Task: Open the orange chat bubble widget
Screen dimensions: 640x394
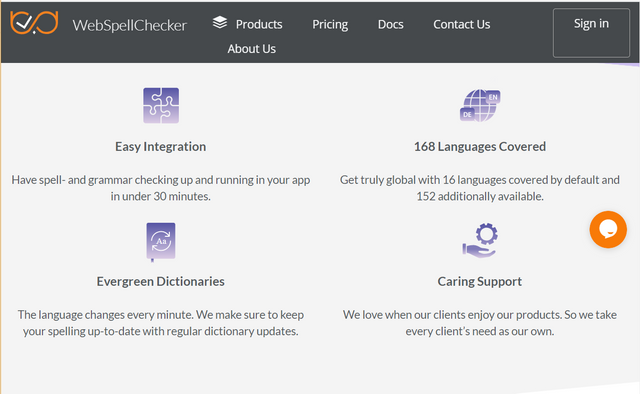Action: click(608, 229)
